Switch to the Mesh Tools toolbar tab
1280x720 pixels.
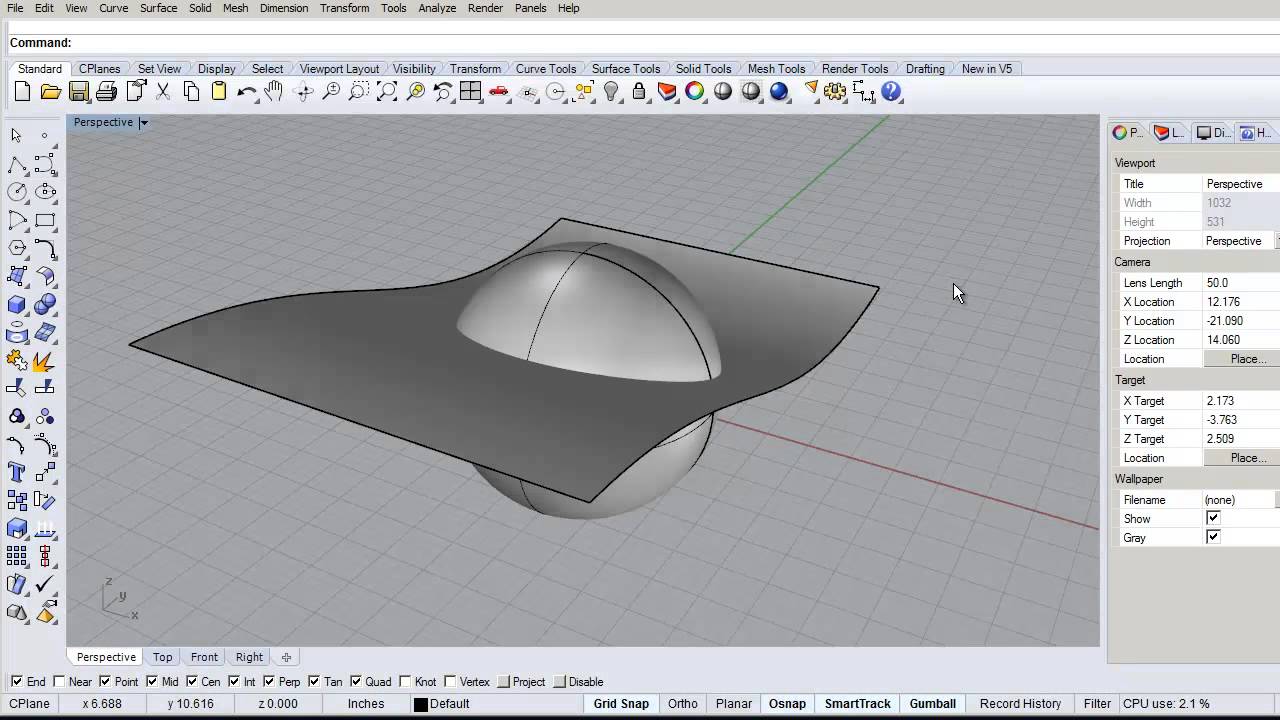click(x=776, y=69)
